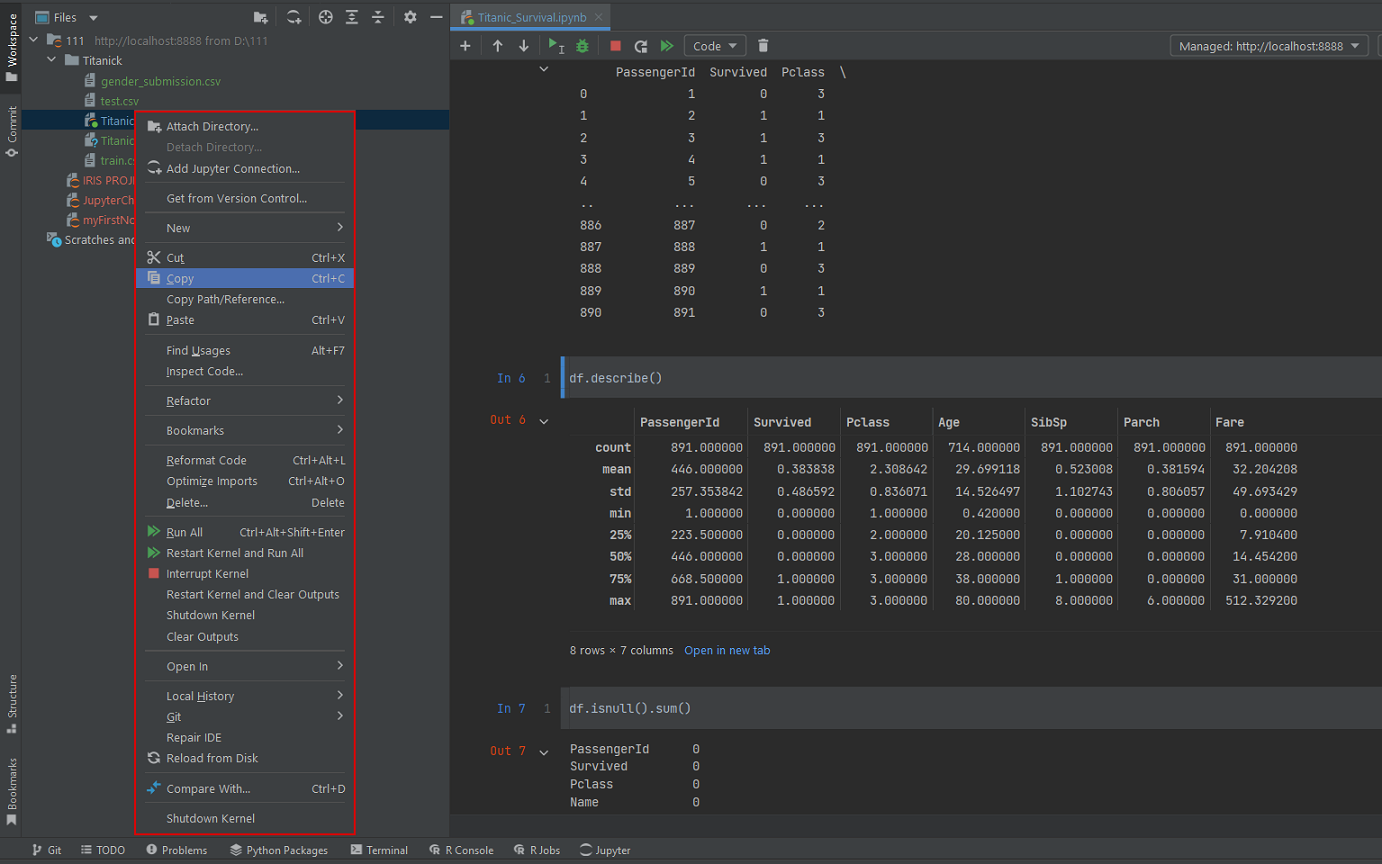Choose Restart Kernel and Run All
The image size is (1382, 864).
click(235, 553)
